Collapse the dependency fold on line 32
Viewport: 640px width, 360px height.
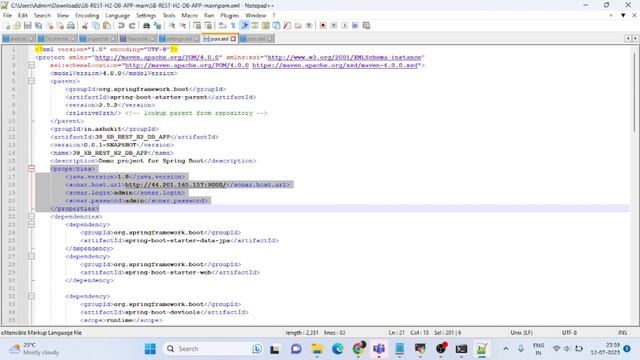[x=31, y=296]
